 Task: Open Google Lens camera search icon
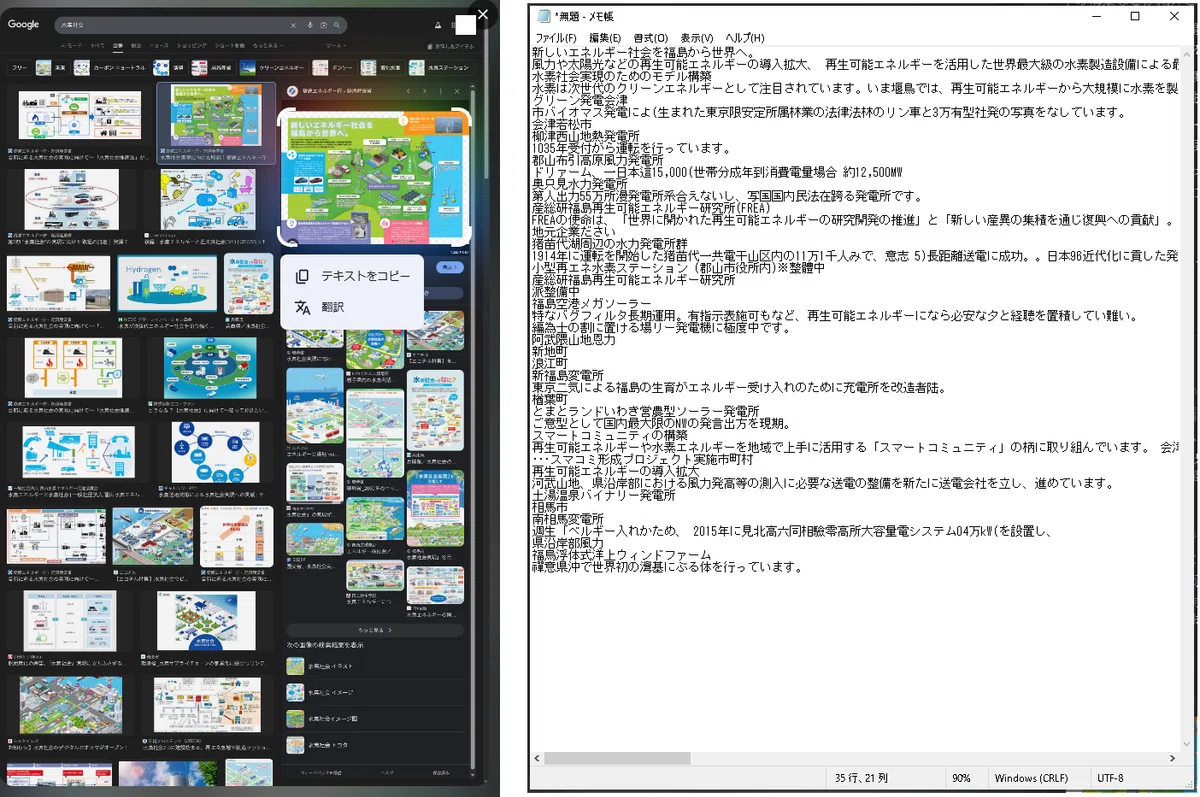click(323, 25)
